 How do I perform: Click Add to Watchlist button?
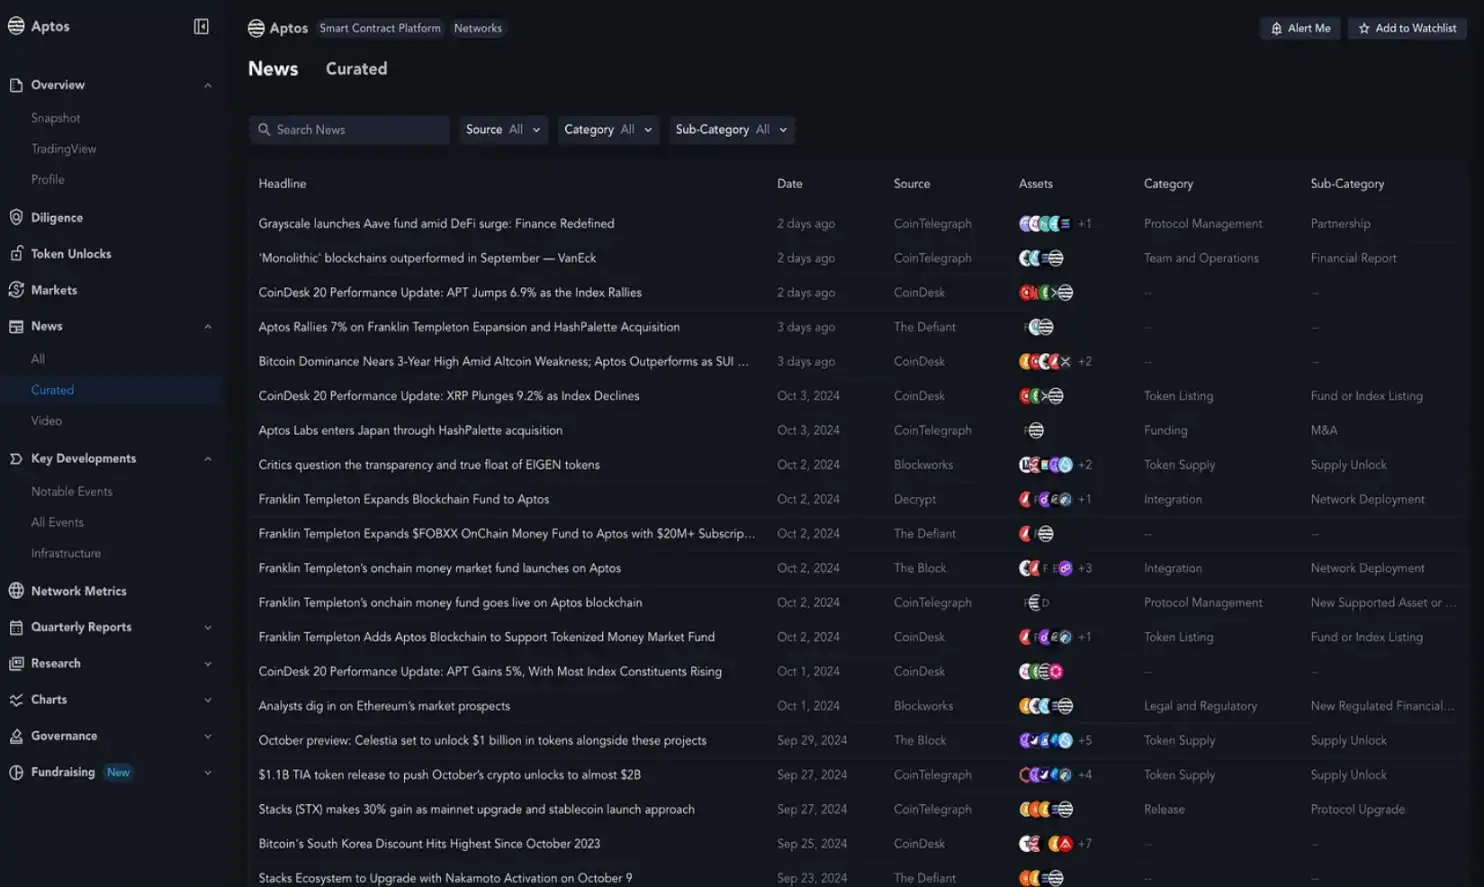point(1407,28)
